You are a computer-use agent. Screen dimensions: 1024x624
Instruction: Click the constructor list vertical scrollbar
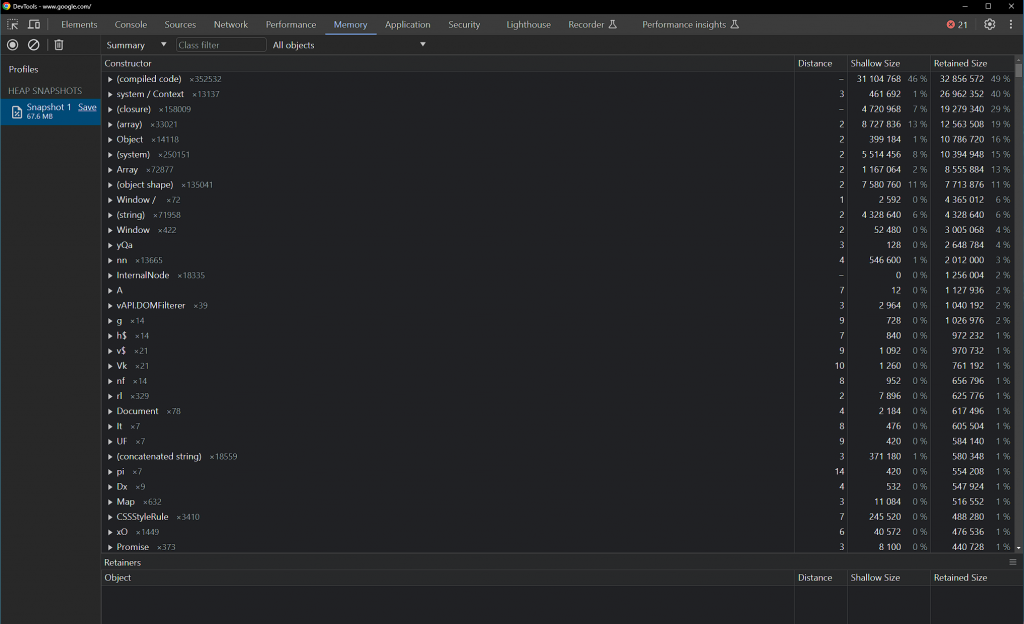[1018, 300]
